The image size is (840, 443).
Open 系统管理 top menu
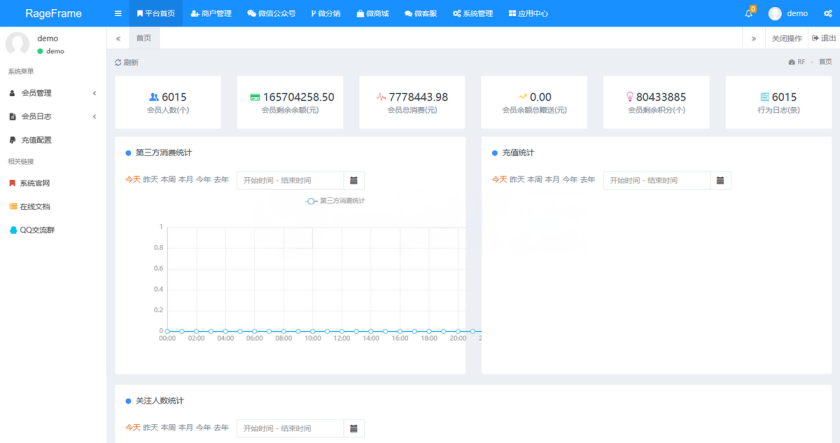click(x=472, y=13)
